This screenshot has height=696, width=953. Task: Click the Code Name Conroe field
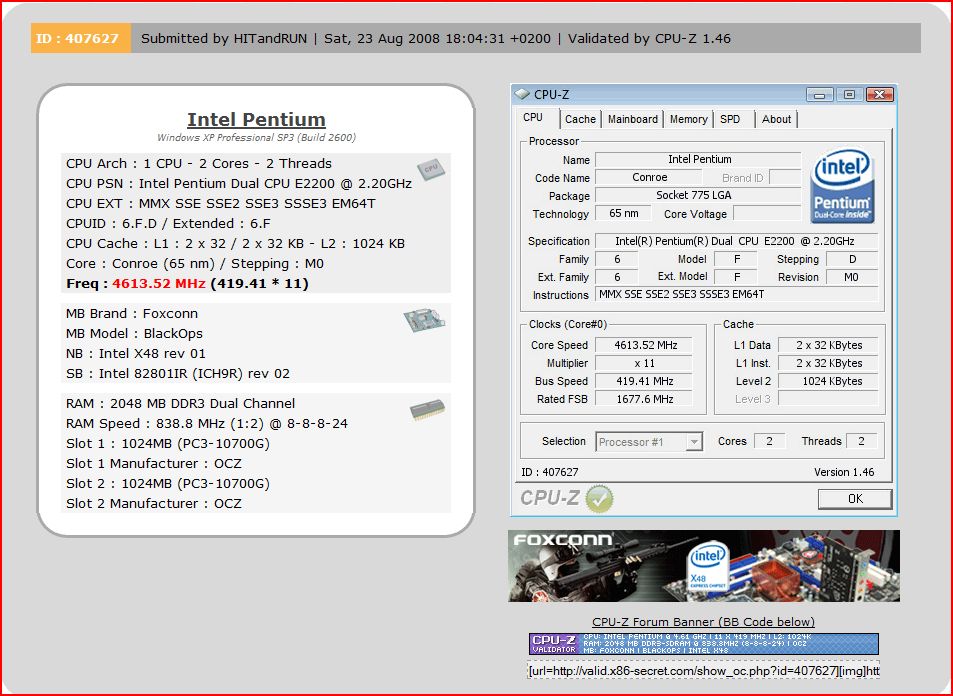click(649, 177)
